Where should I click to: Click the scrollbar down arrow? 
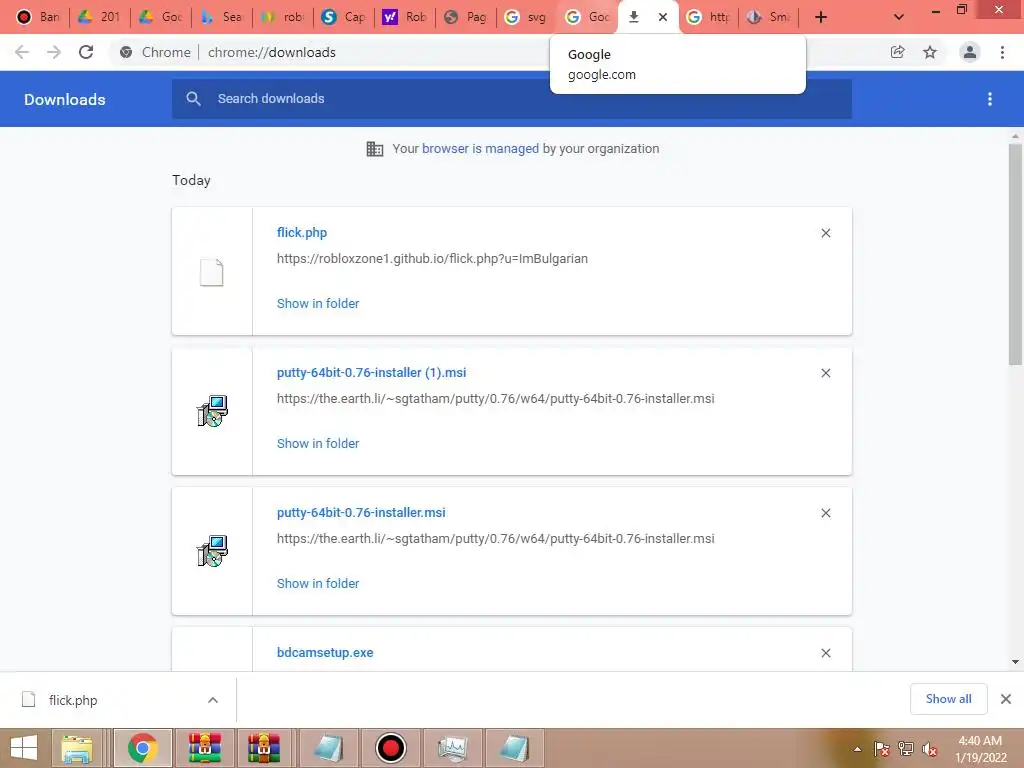pyautogui.click(x=1015, y=662)
